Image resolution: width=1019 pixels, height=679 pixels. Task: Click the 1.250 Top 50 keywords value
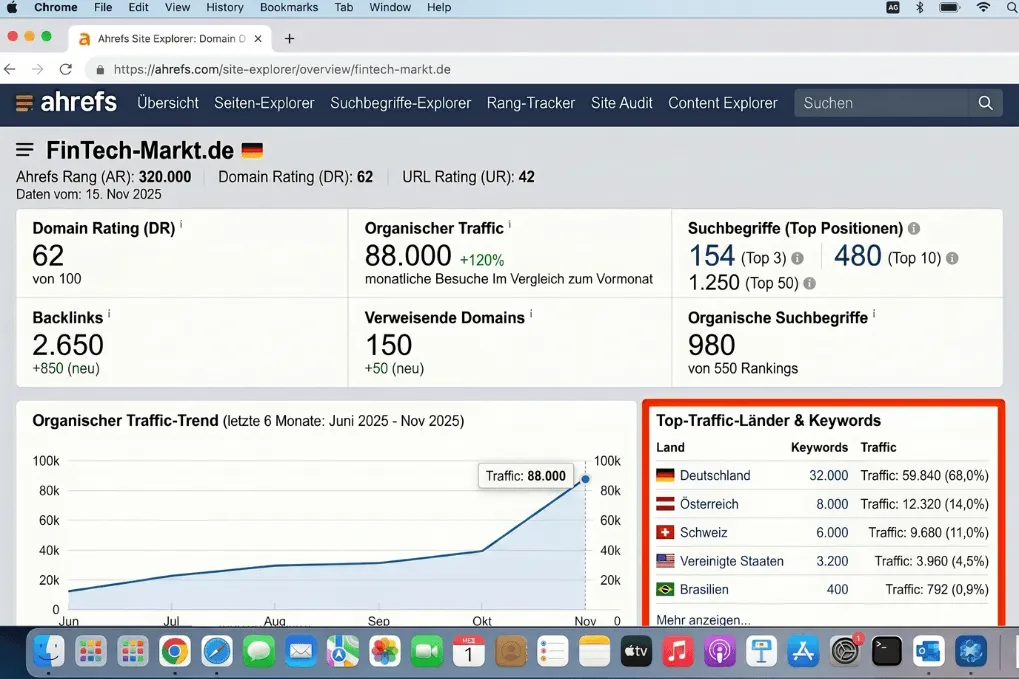click(x=714, y=283)
